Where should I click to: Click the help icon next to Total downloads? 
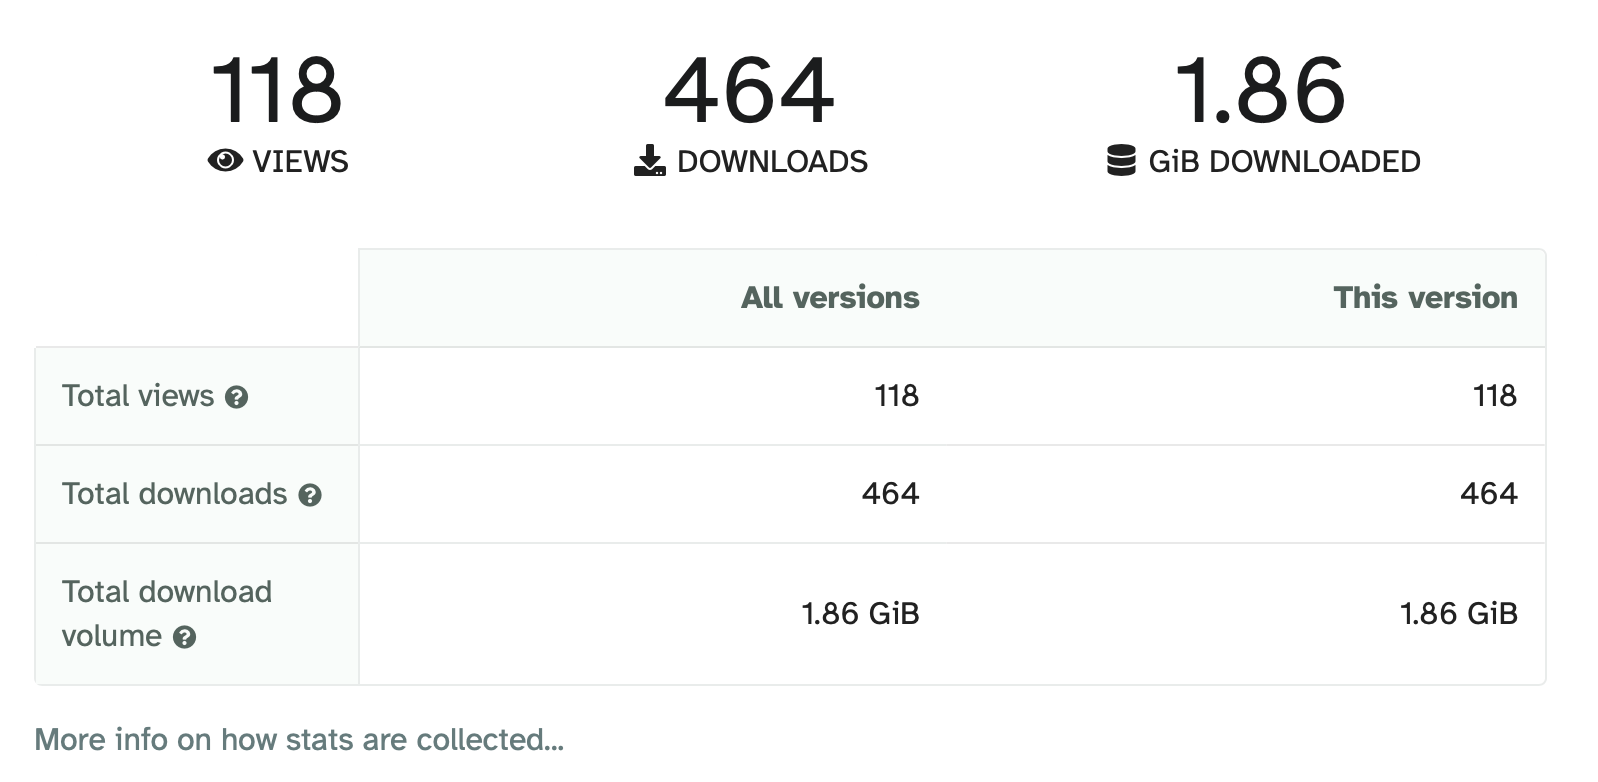tap(311, 495)
